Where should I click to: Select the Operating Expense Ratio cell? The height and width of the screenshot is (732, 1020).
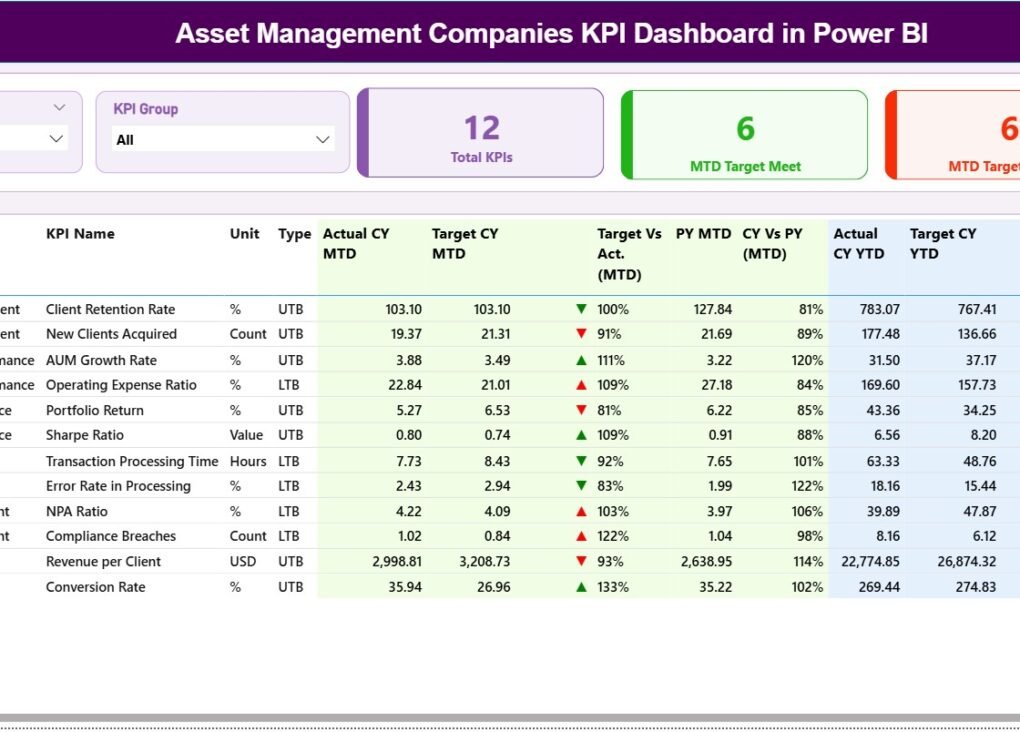click(121, 385)
